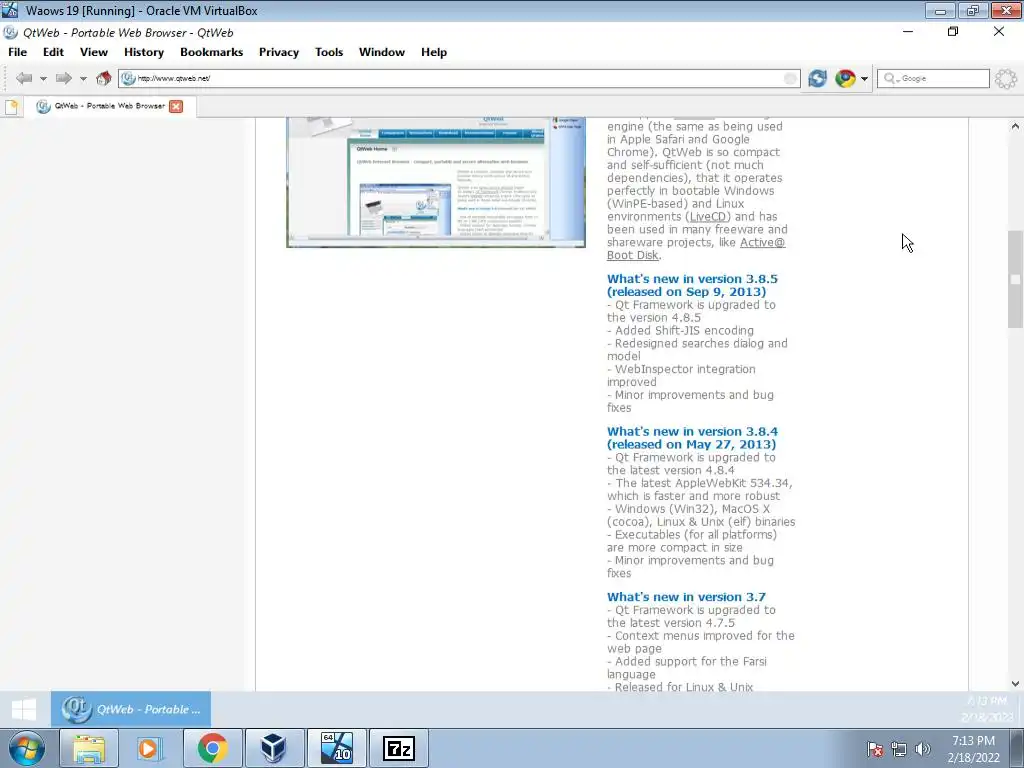Click the settings gear icon in toolbar
The height and width of the screenshot is (768, 1024).
1006,78
